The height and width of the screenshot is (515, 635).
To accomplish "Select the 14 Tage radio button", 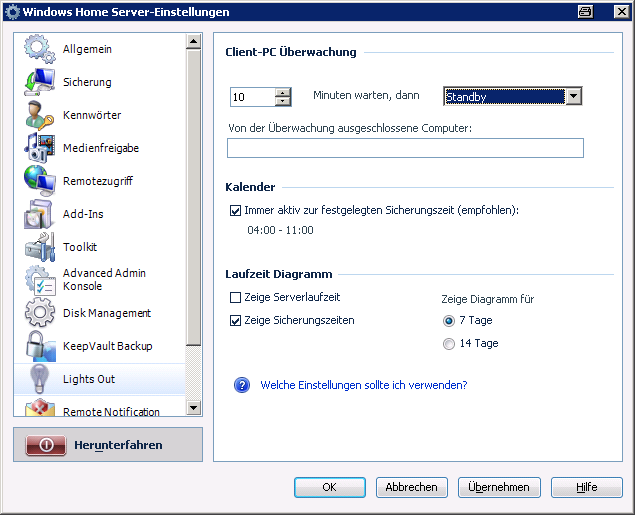I will click(449, 344).
